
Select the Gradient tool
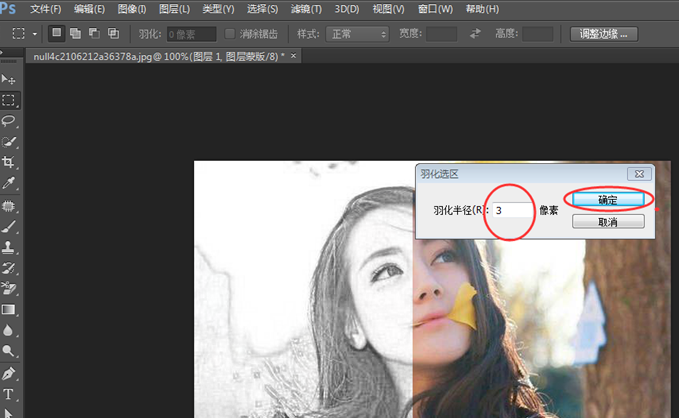[x=9, y=310]
